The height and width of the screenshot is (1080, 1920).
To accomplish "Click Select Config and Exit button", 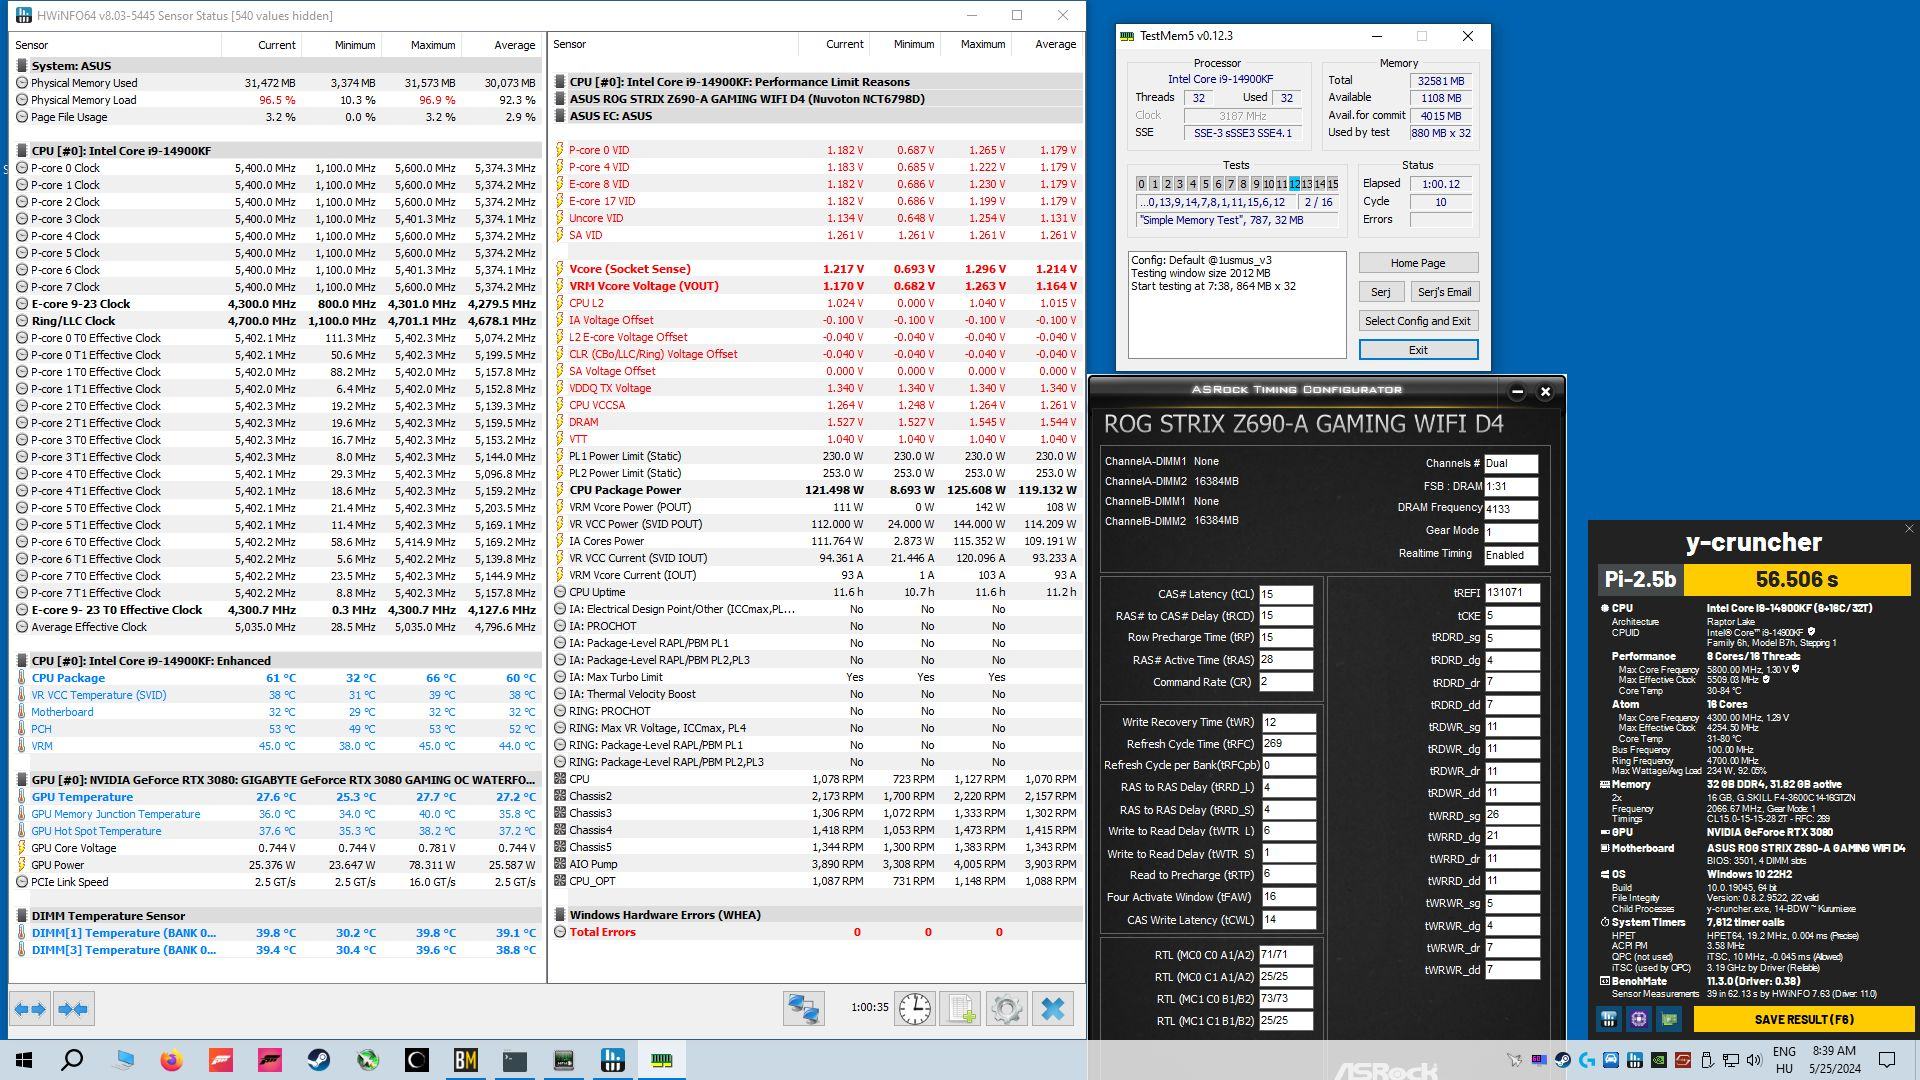I will click(1417, 321).
